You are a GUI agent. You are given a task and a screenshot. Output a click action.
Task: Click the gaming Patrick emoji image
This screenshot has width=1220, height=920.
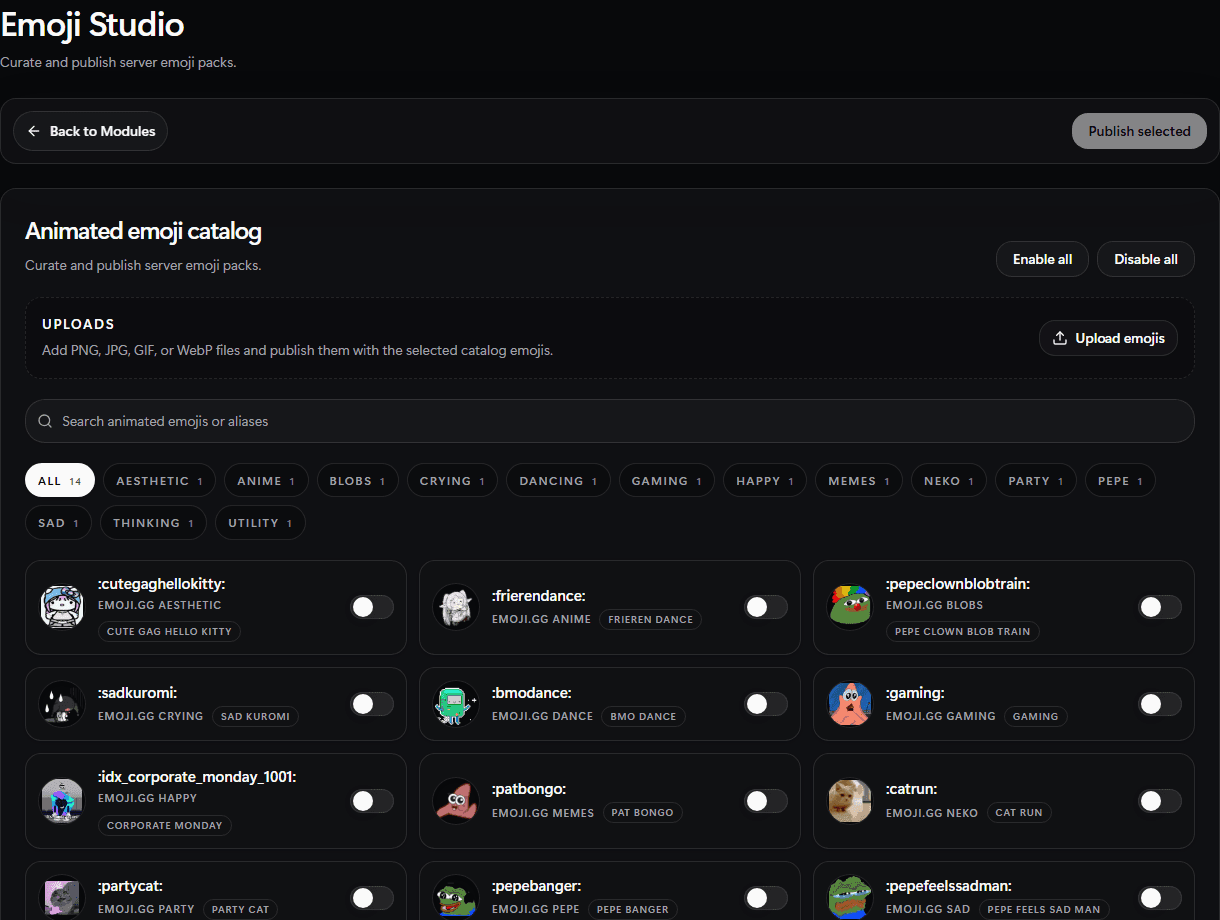[x=850, y=704]
